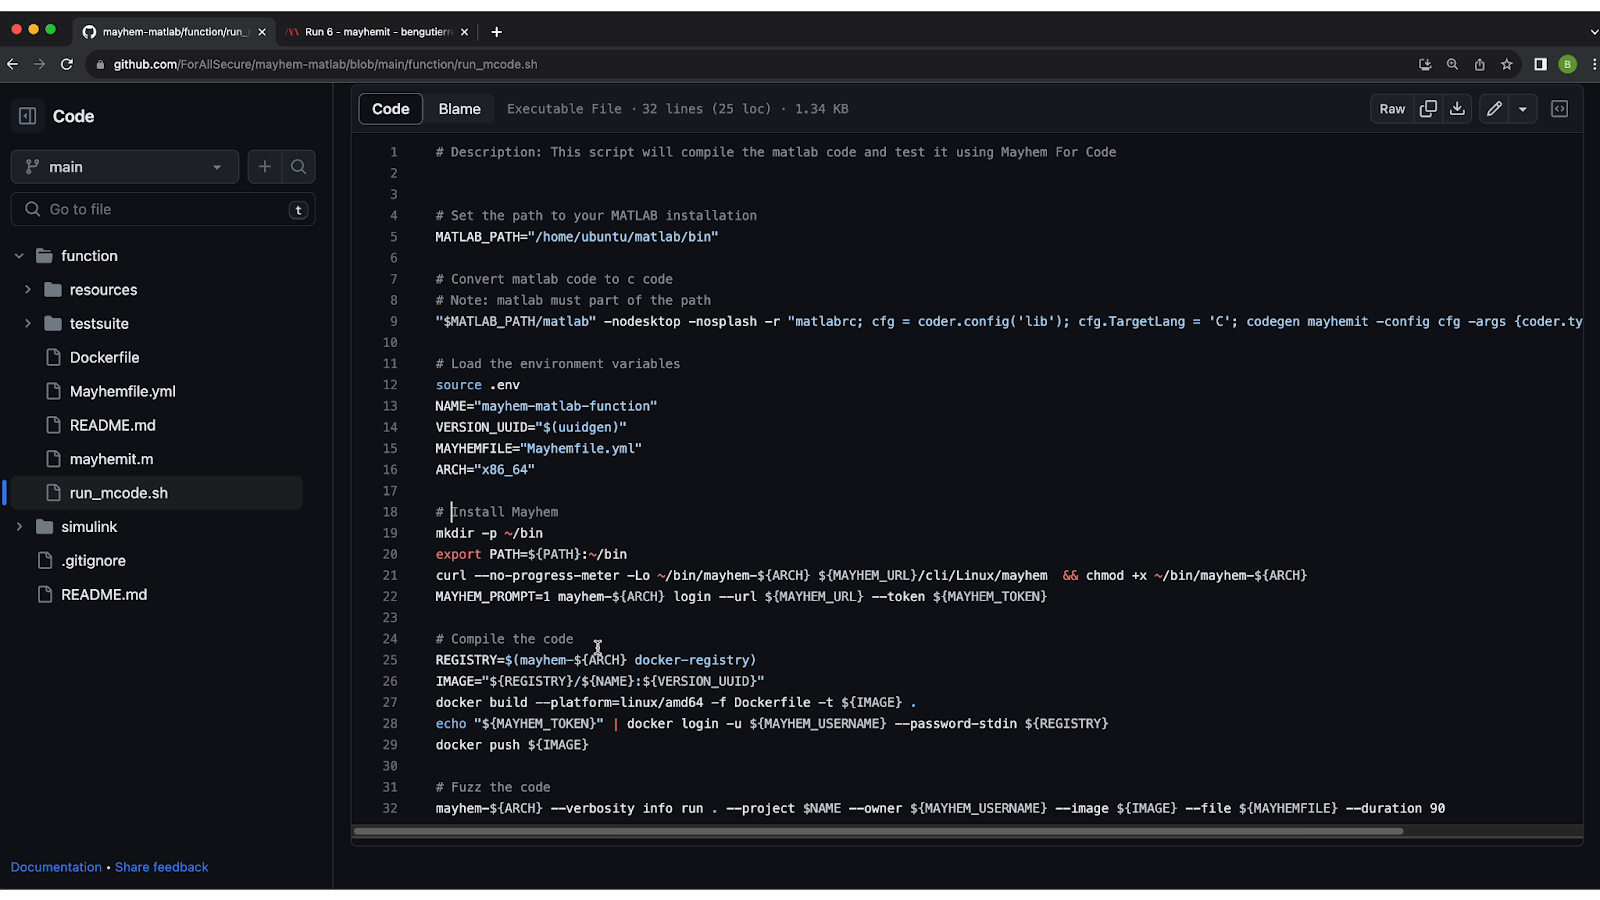1600x900 pixels.
Task: Open Mayhemfile.yml in the tree
Action: 122,392
